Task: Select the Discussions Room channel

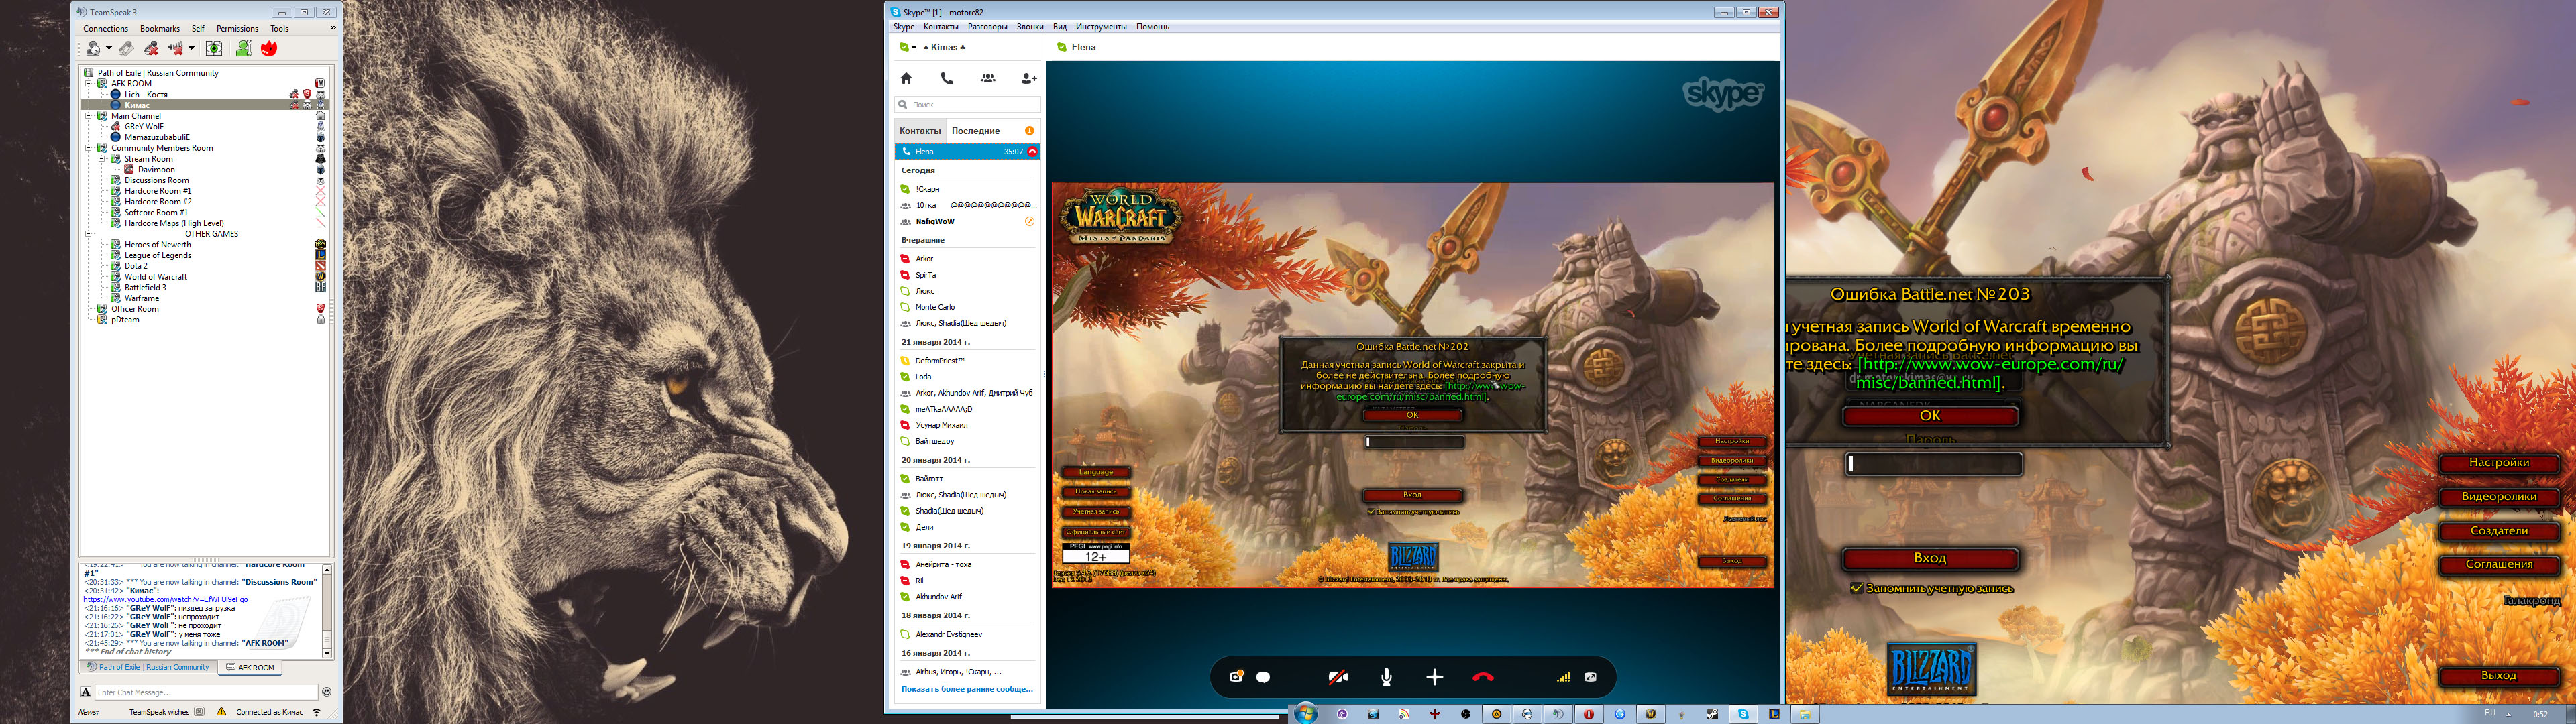Action: [156, 180]
